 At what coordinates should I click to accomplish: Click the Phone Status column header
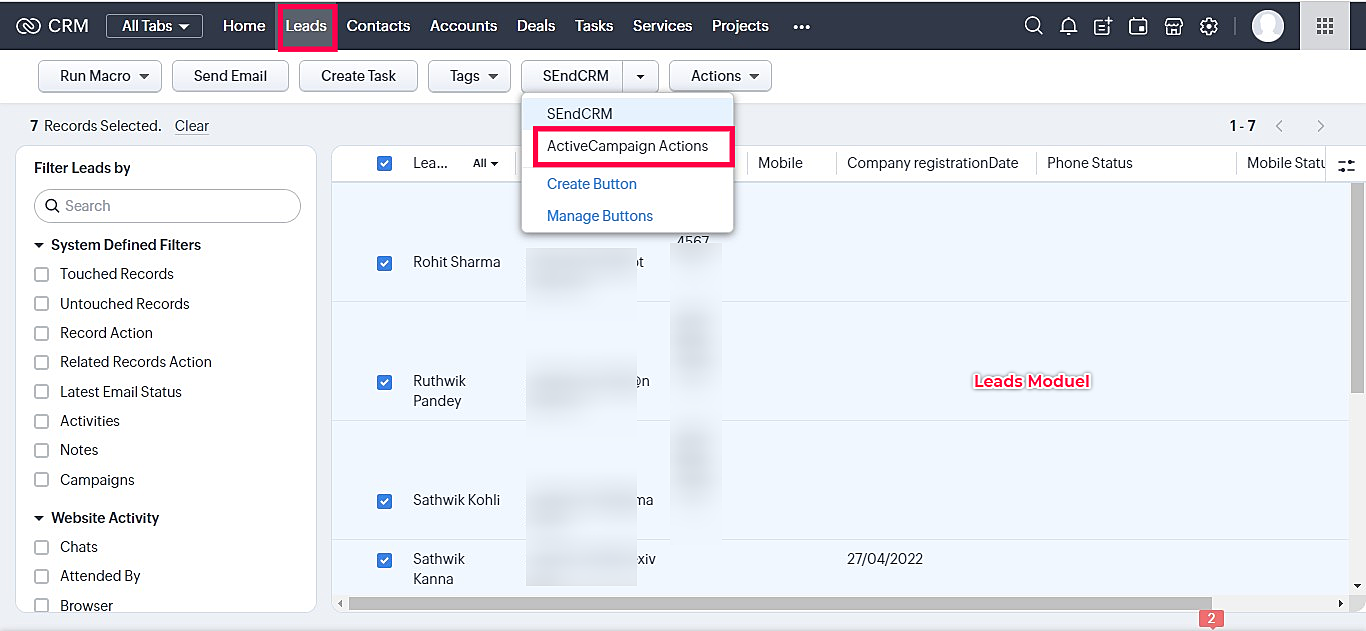pos(1090,163)
